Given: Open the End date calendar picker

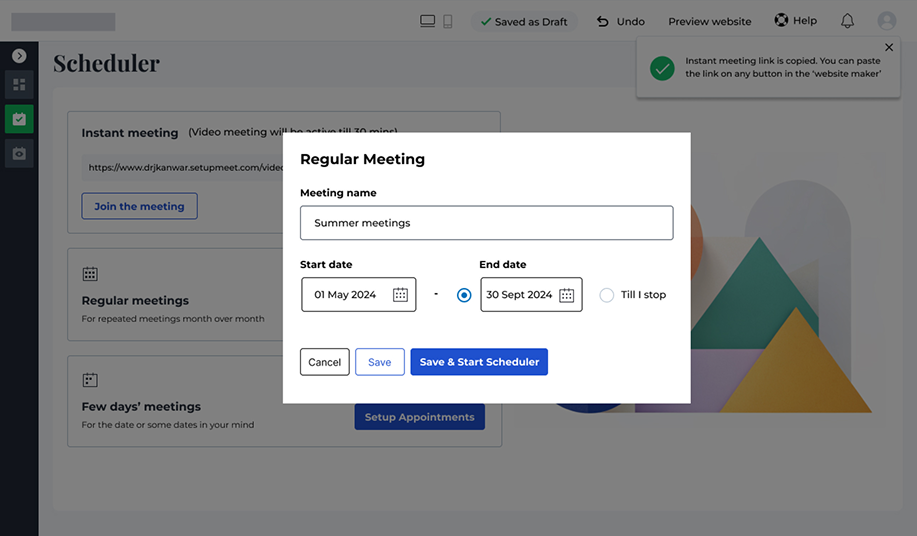Looking at the screenshot, I should click(566, 295).
